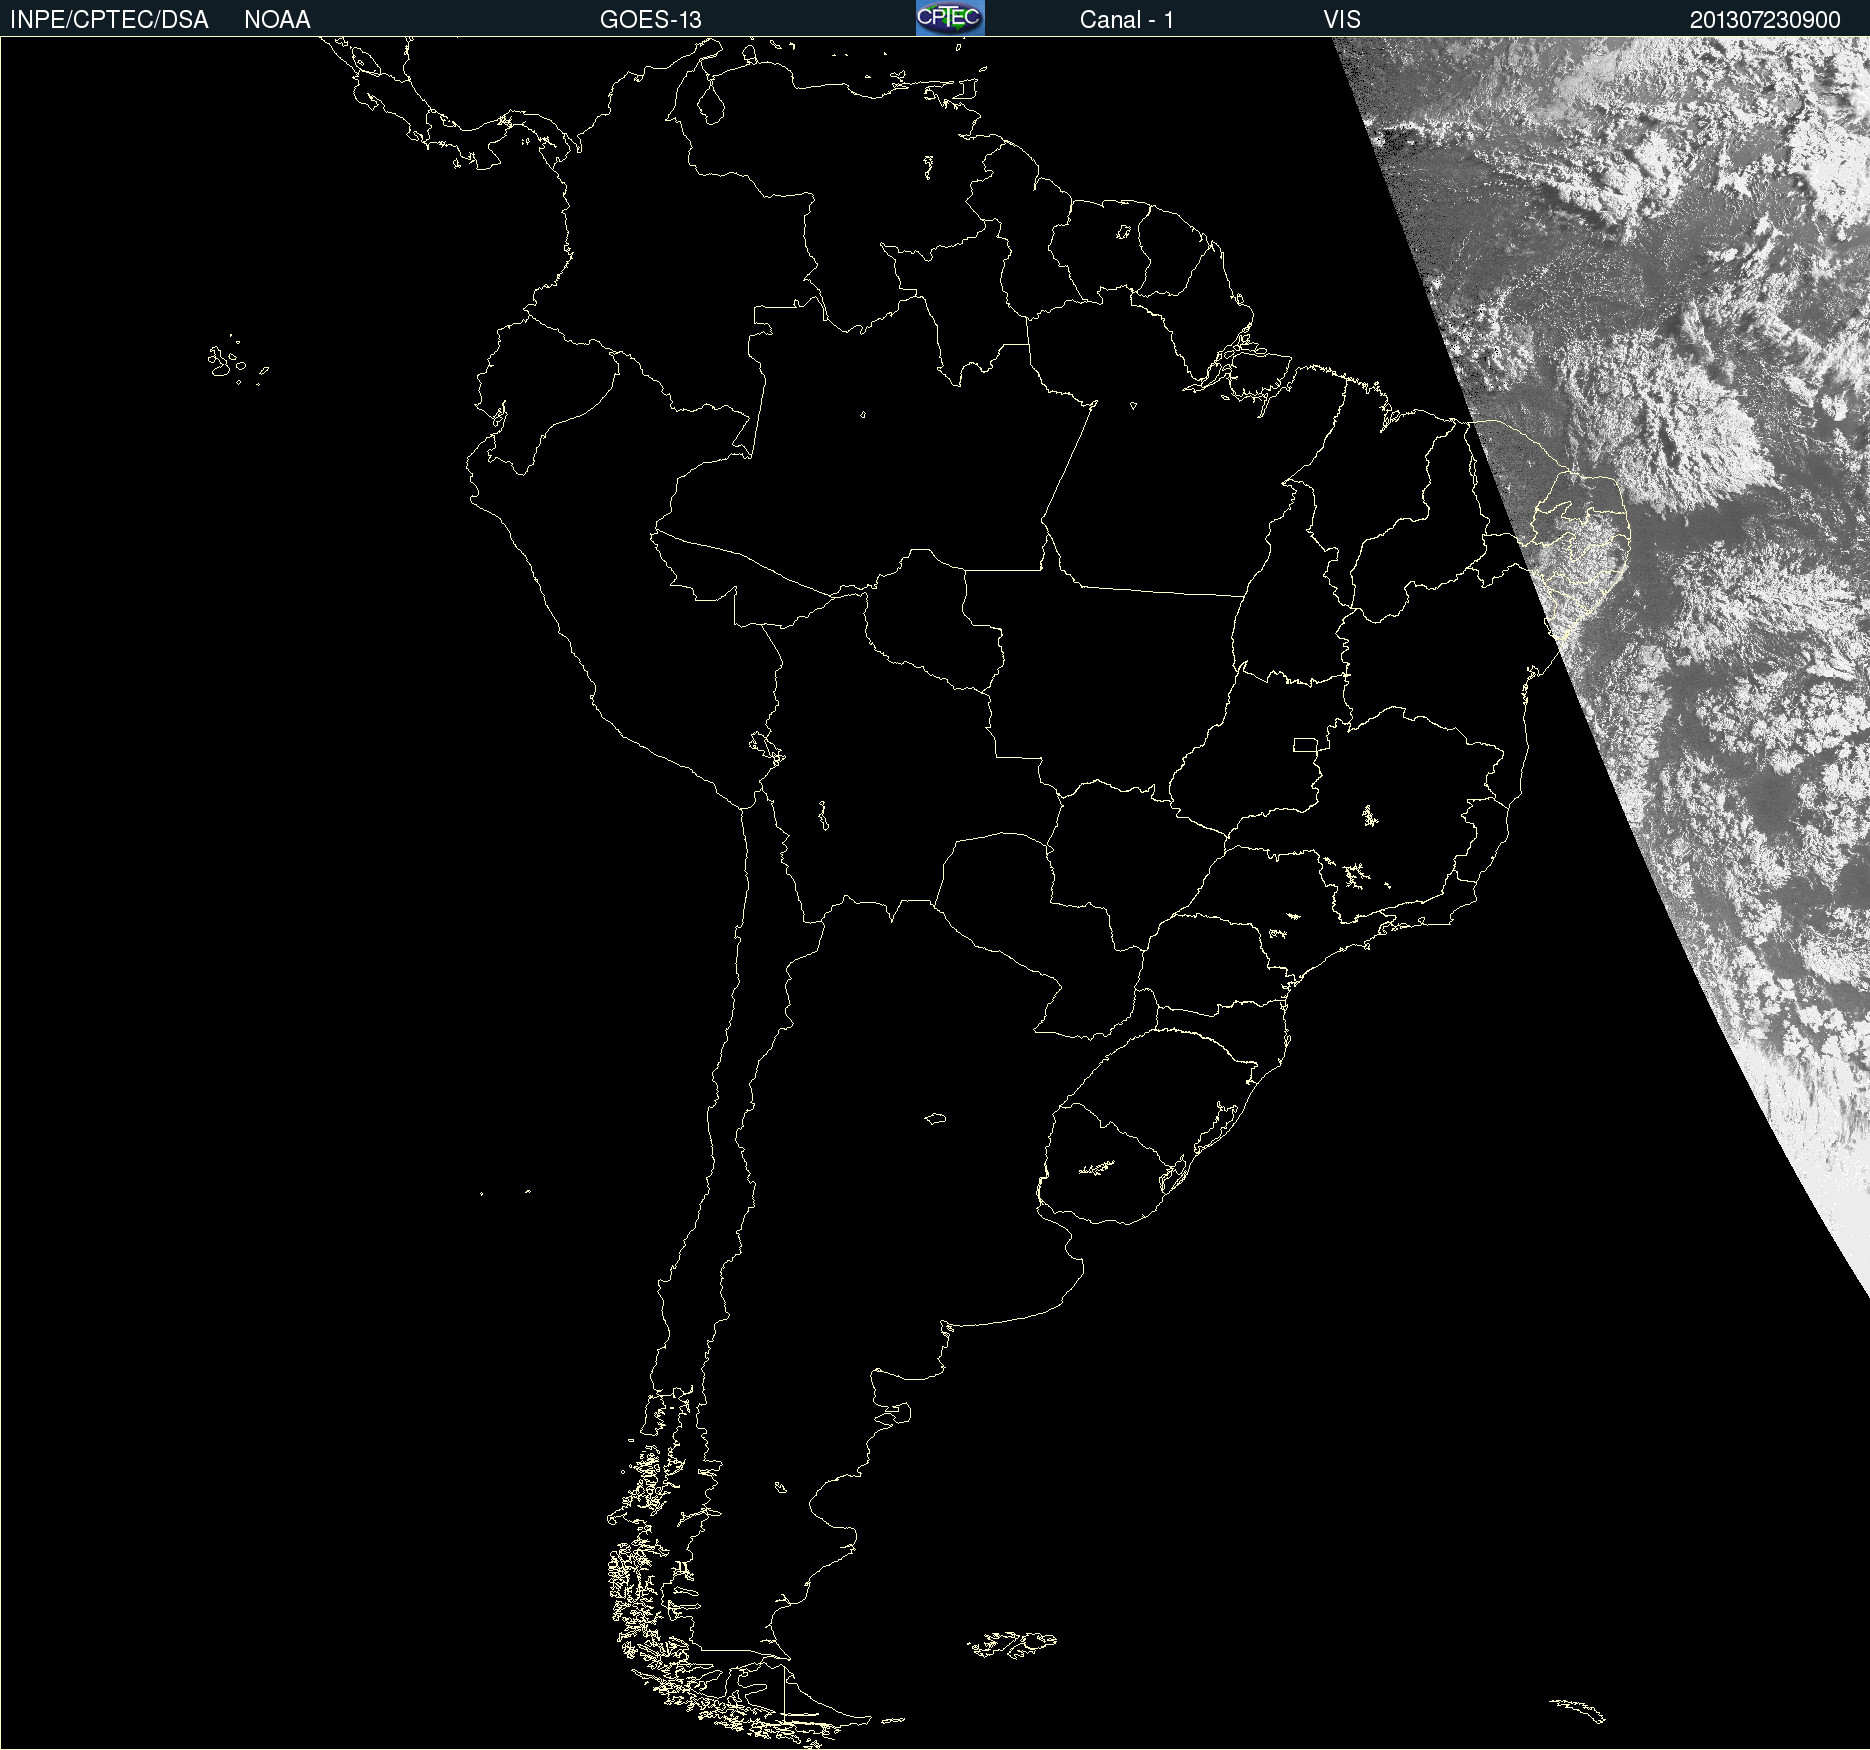This screenshot has height=1750, width=1870.
Task: Click Lake Maracaibo outline in Venezuela
Action: (711, 102)
